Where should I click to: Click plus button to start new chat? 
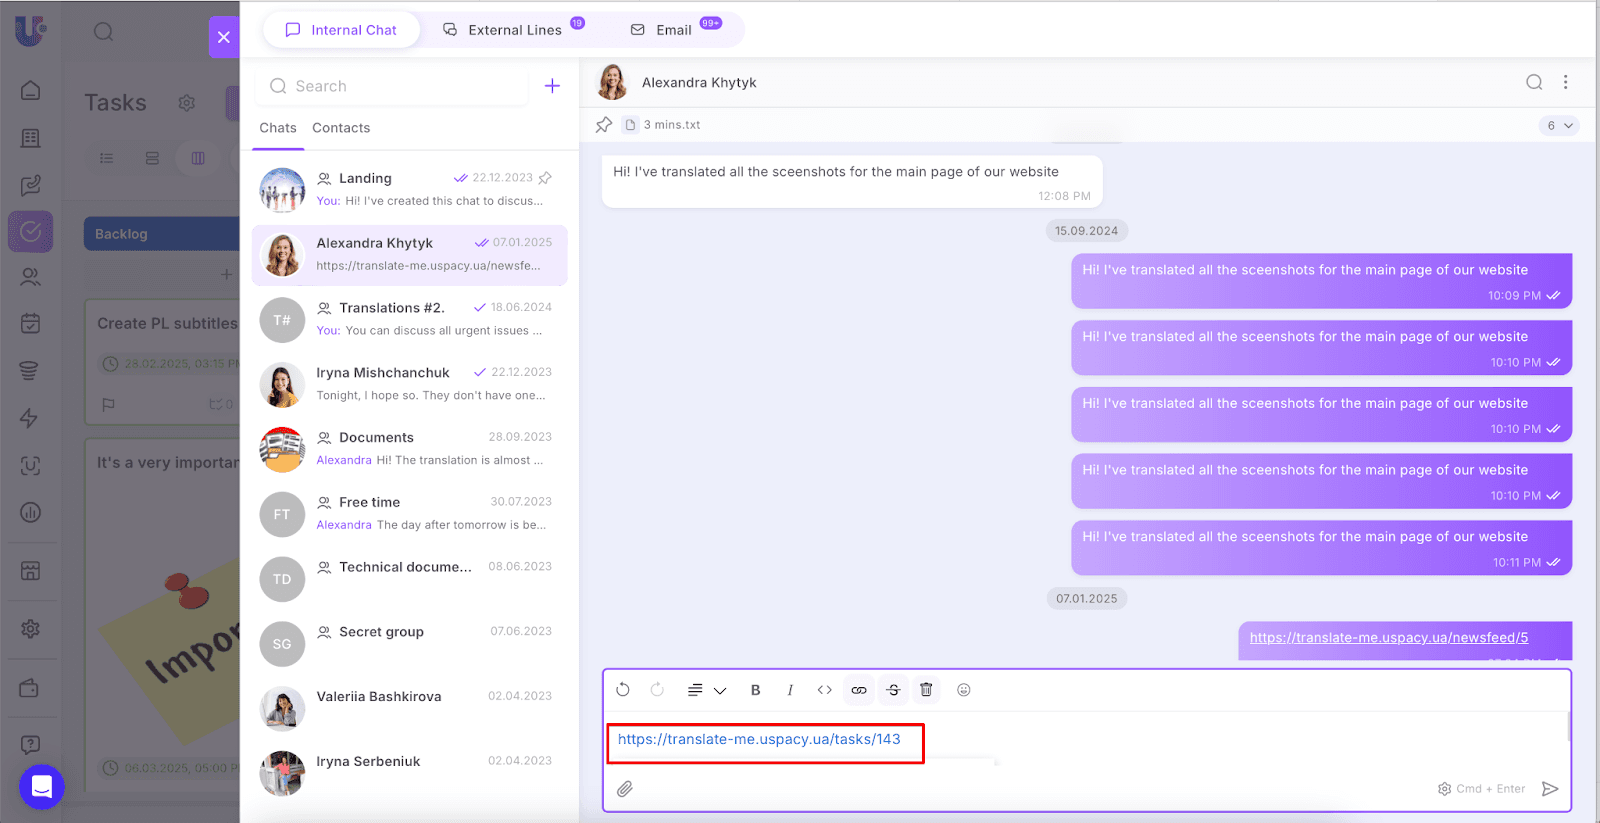(x=552, y=86)
